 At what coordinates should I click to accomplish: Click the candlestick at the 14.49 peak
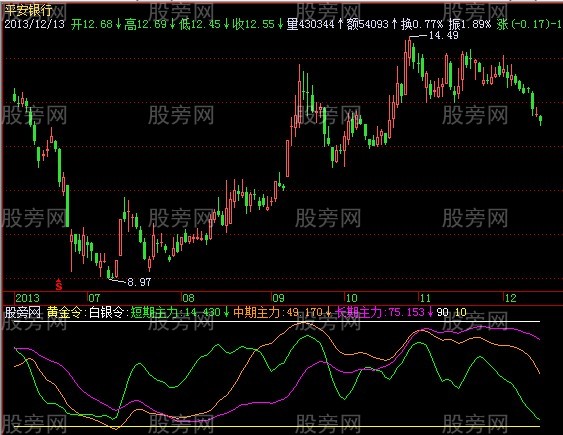(409, 49)
